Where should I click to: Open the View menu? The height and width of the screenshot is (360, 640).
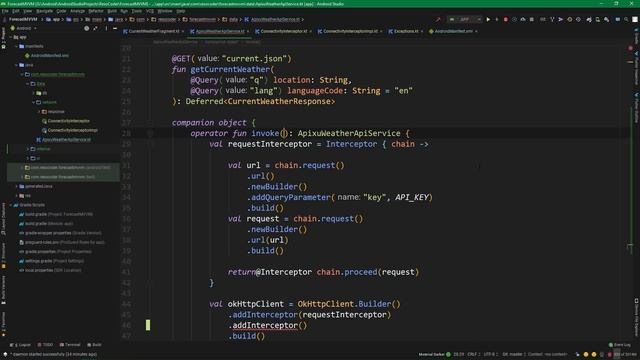pyautogui.click(x=27, y=11)
